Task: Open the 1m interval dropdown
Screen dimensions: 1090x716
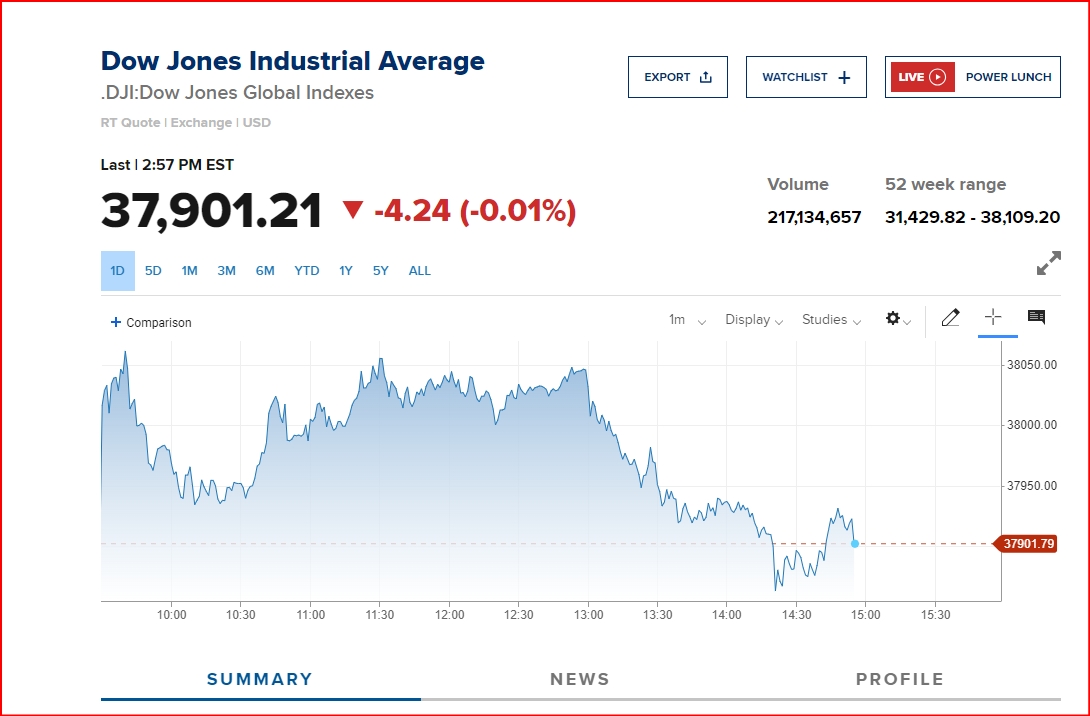Action: coord(687,320)
